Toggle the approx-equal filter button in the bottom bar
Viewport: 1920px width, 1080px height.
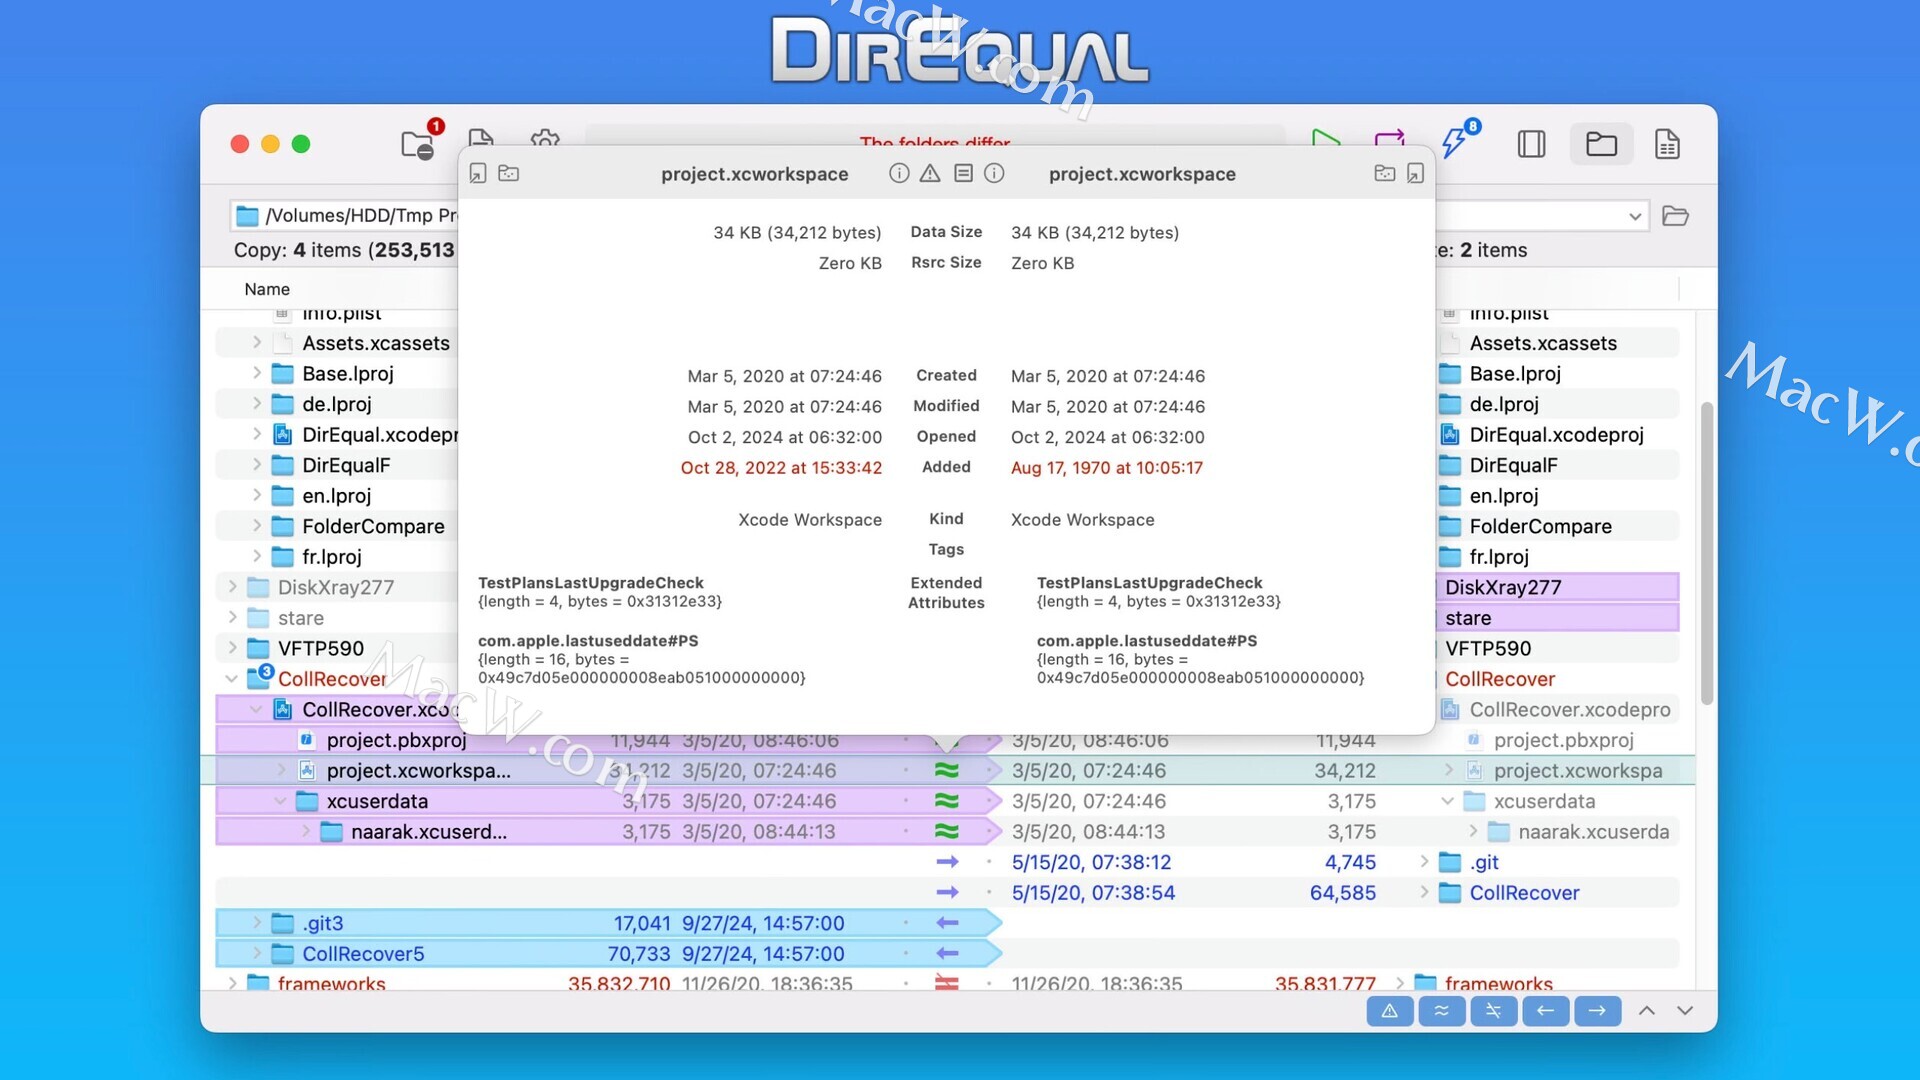click(x=1442, y=1011)
